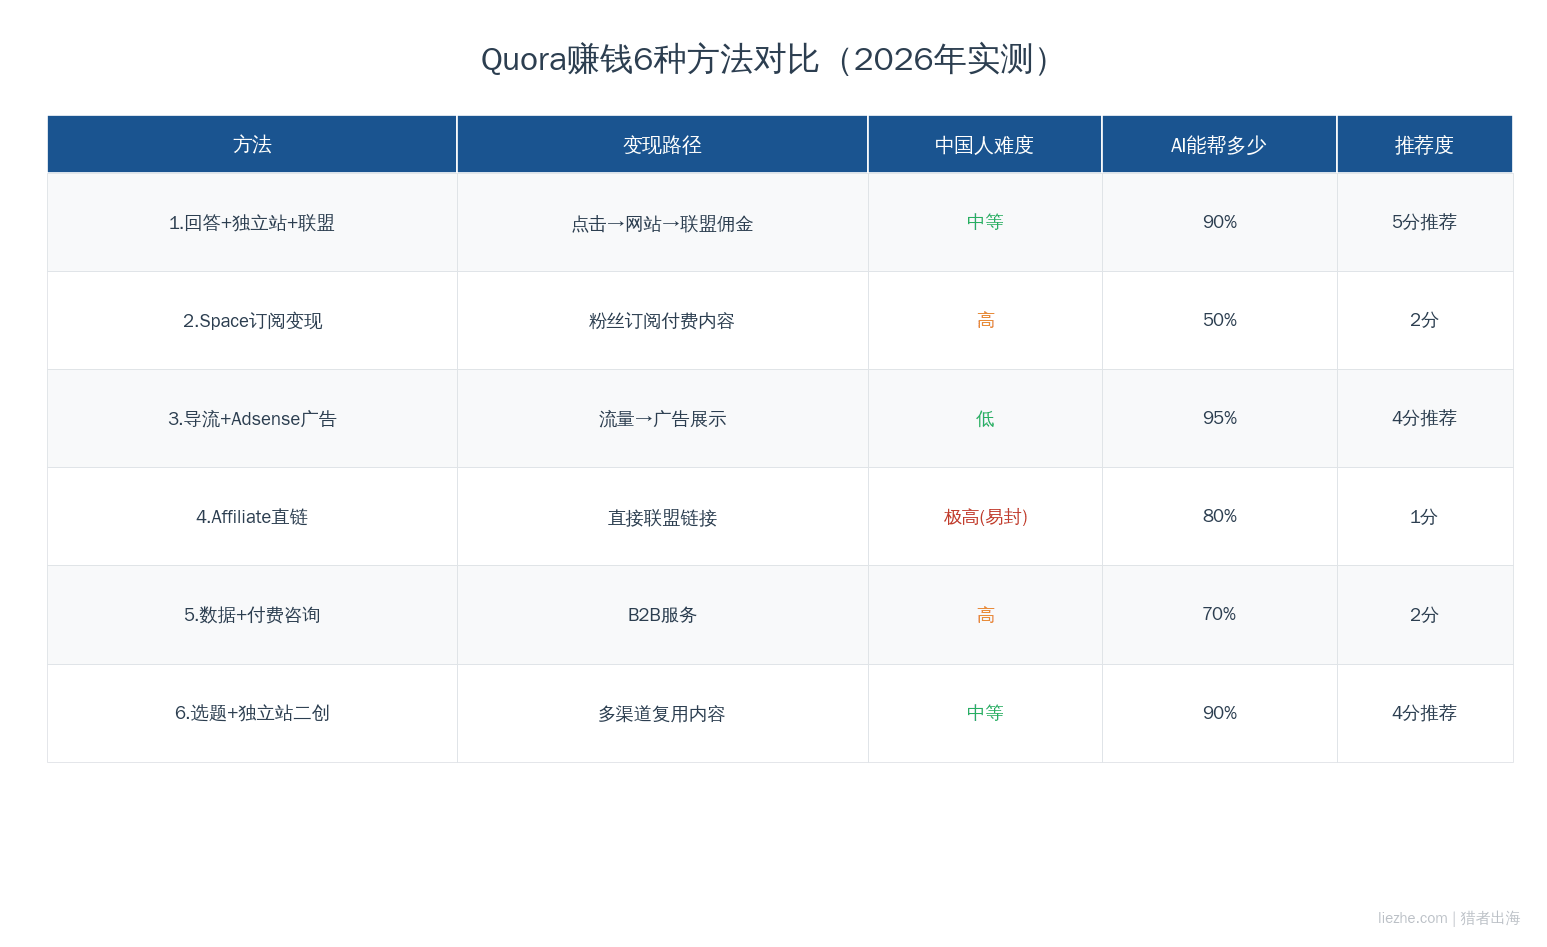Select the cell "粉丝订阅付费内容"
The image size is (1547, 947).
[x=662, y=321]
